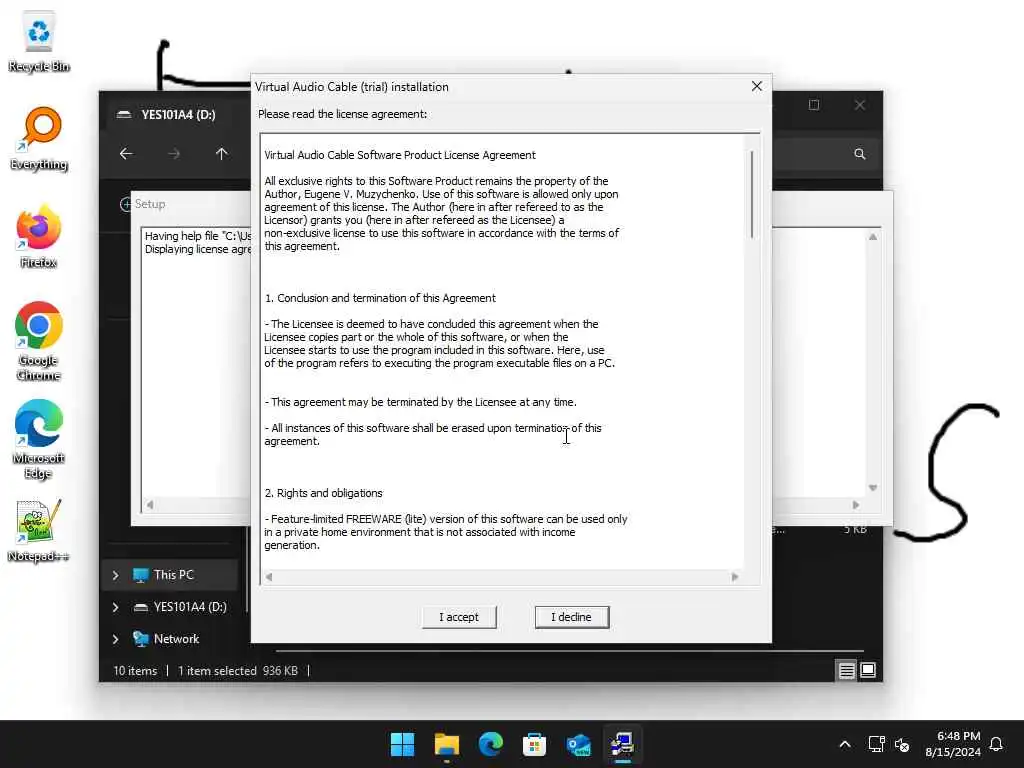Open network status tray icon
The height and width of the screenshot is (768, 1024).
pos(876,744)
